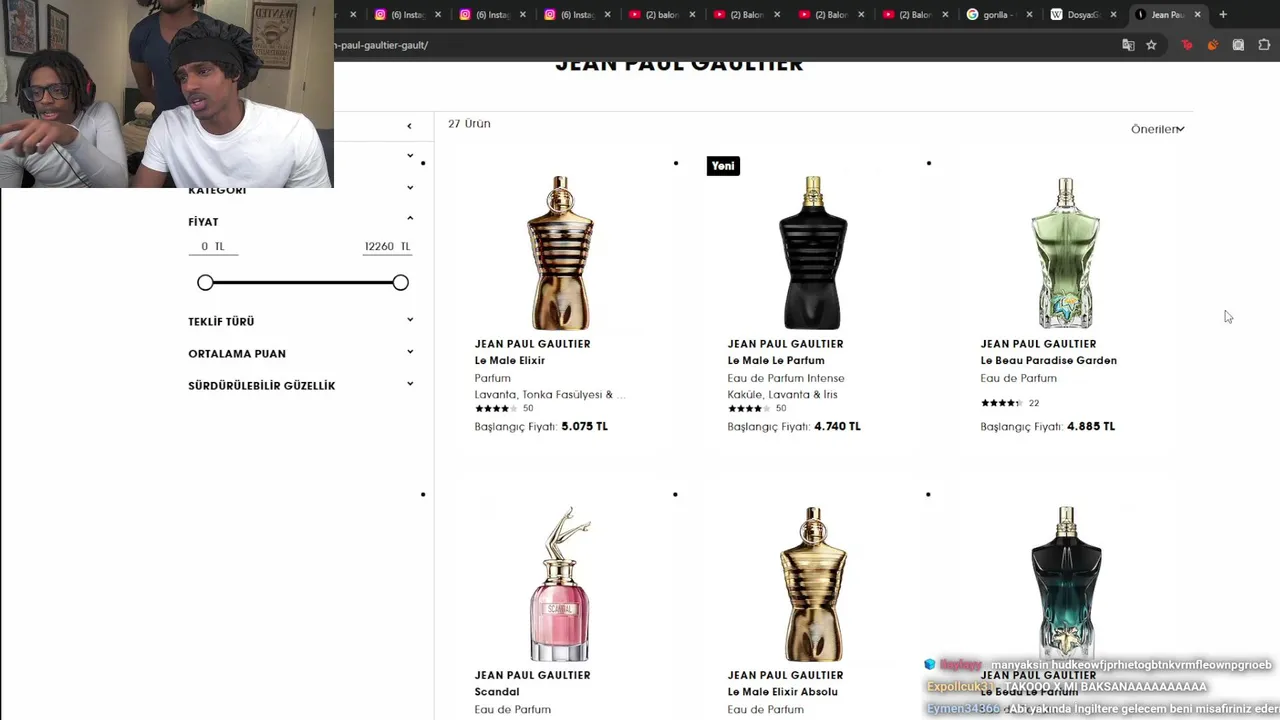Open the Le Male Le Parfum product link
Screen dimensions: 1280x720
776,360
